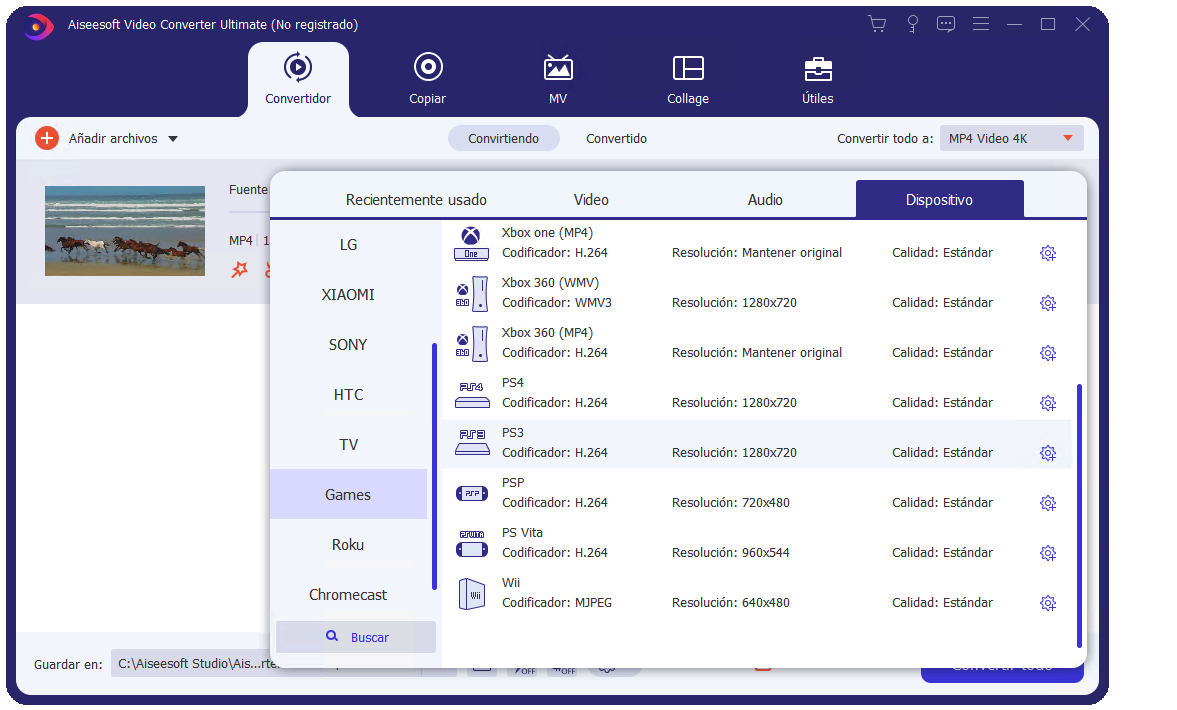Screen dimensions: 1177x710
Task: Click the register key icon
Action: point(912,24)
